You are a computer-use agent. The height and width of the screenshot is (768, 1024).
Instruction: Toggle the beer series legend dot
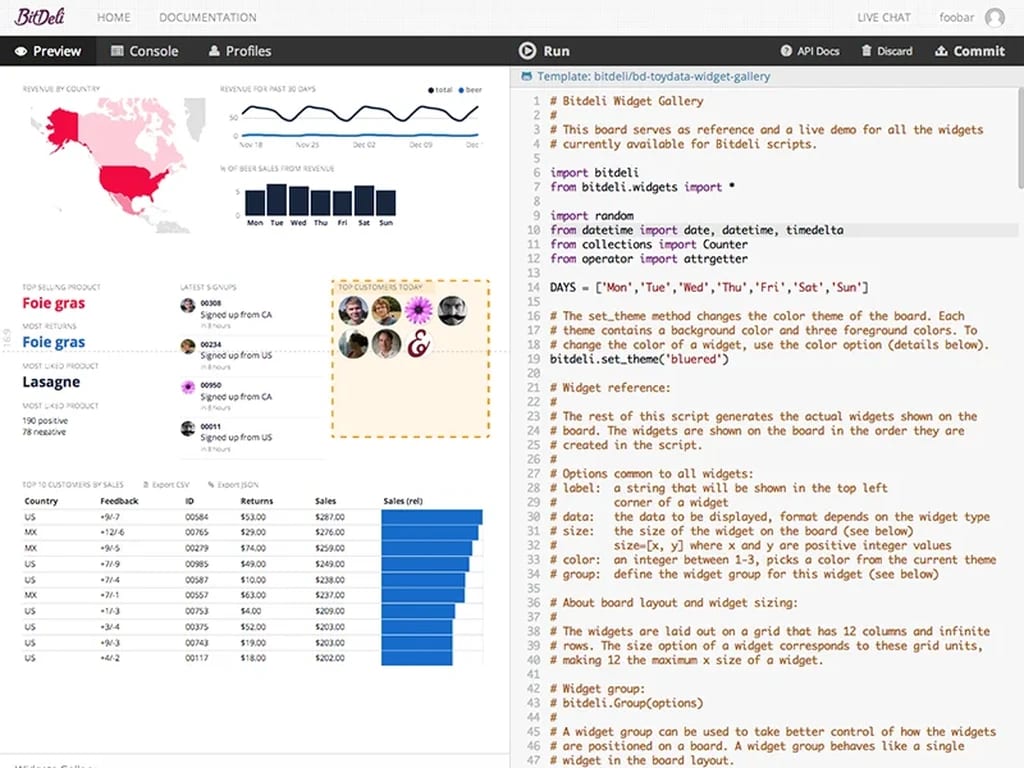(x=461, y=90)
